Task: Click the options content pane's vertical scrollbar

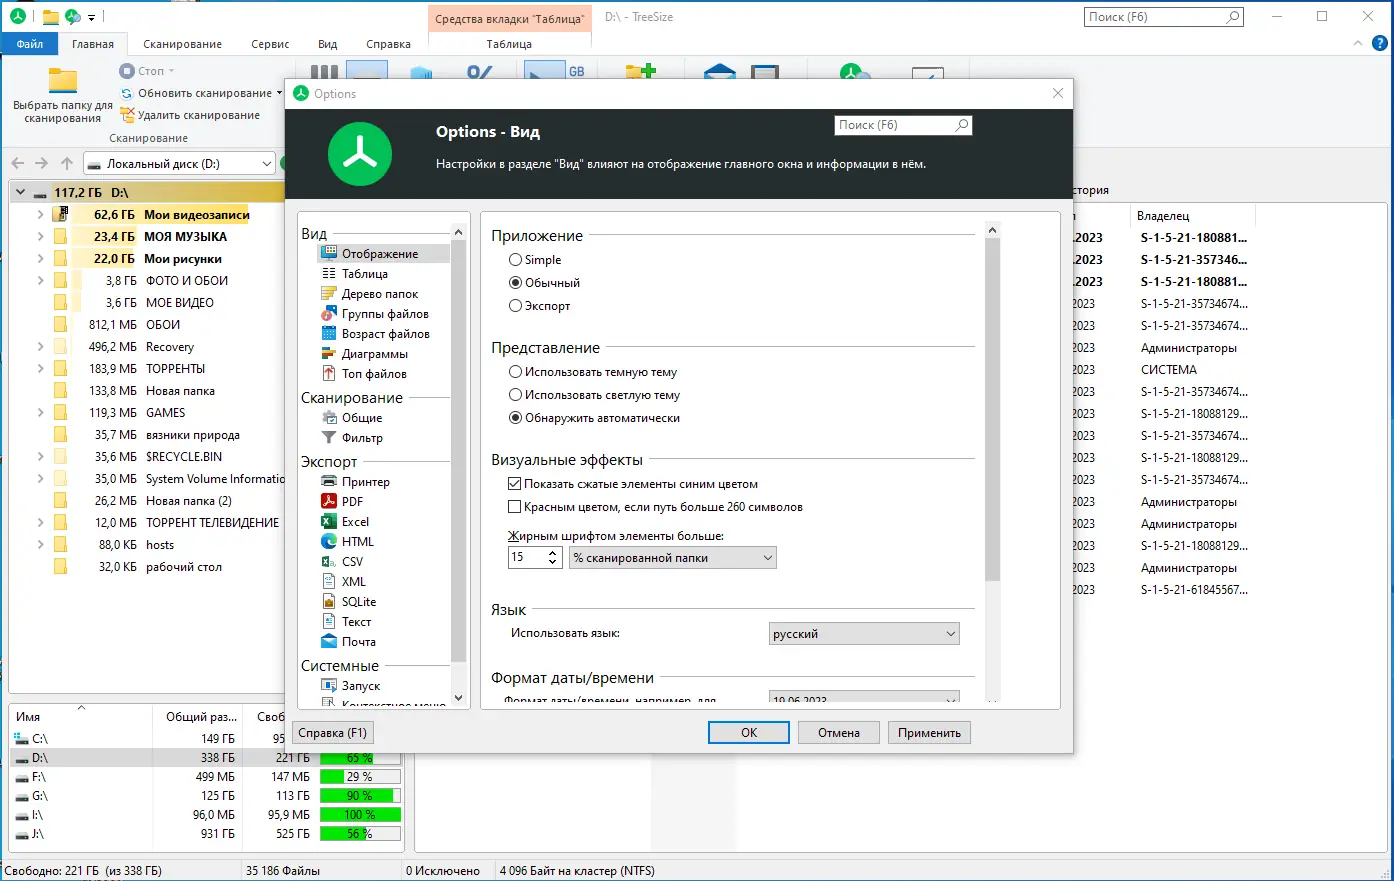Action: 992,460
